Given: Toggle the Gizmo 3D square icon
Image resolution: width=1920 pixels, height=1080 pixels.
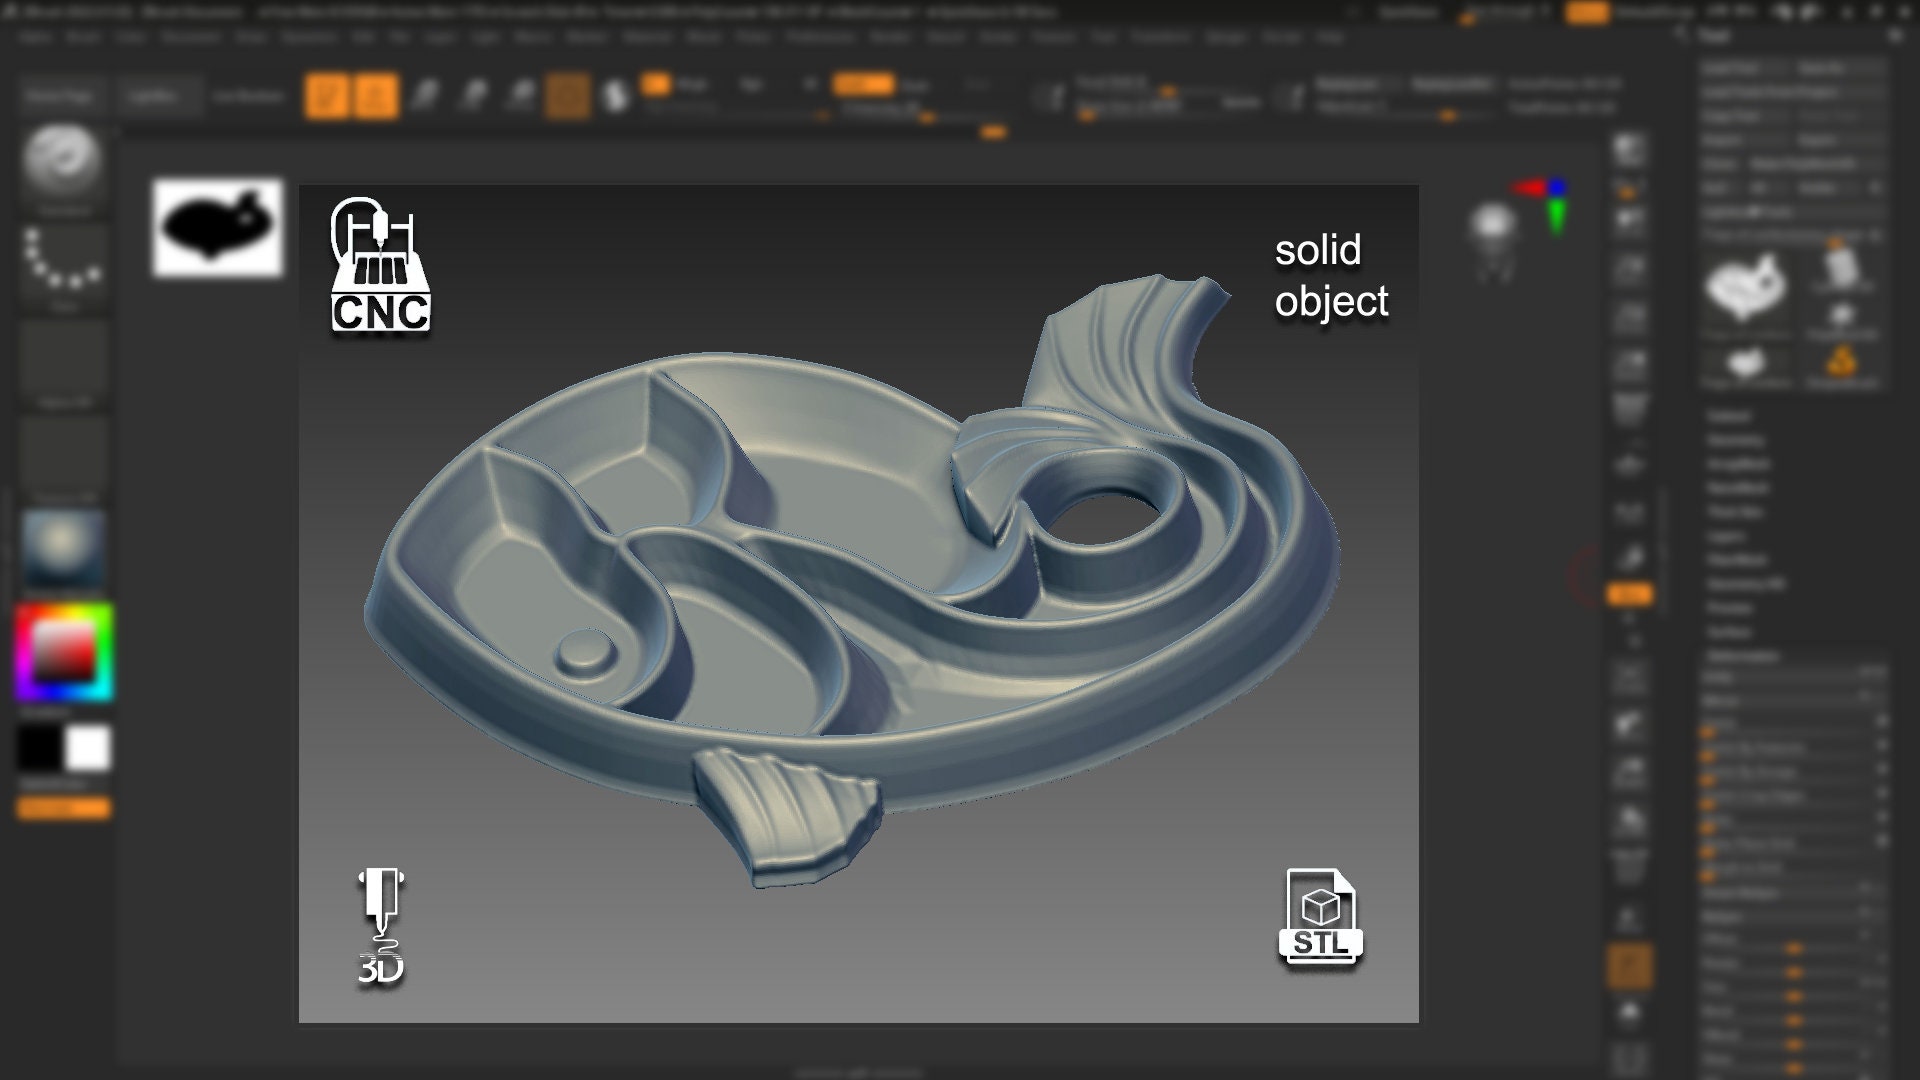Looking at the screenshot, I should (567, 96).
